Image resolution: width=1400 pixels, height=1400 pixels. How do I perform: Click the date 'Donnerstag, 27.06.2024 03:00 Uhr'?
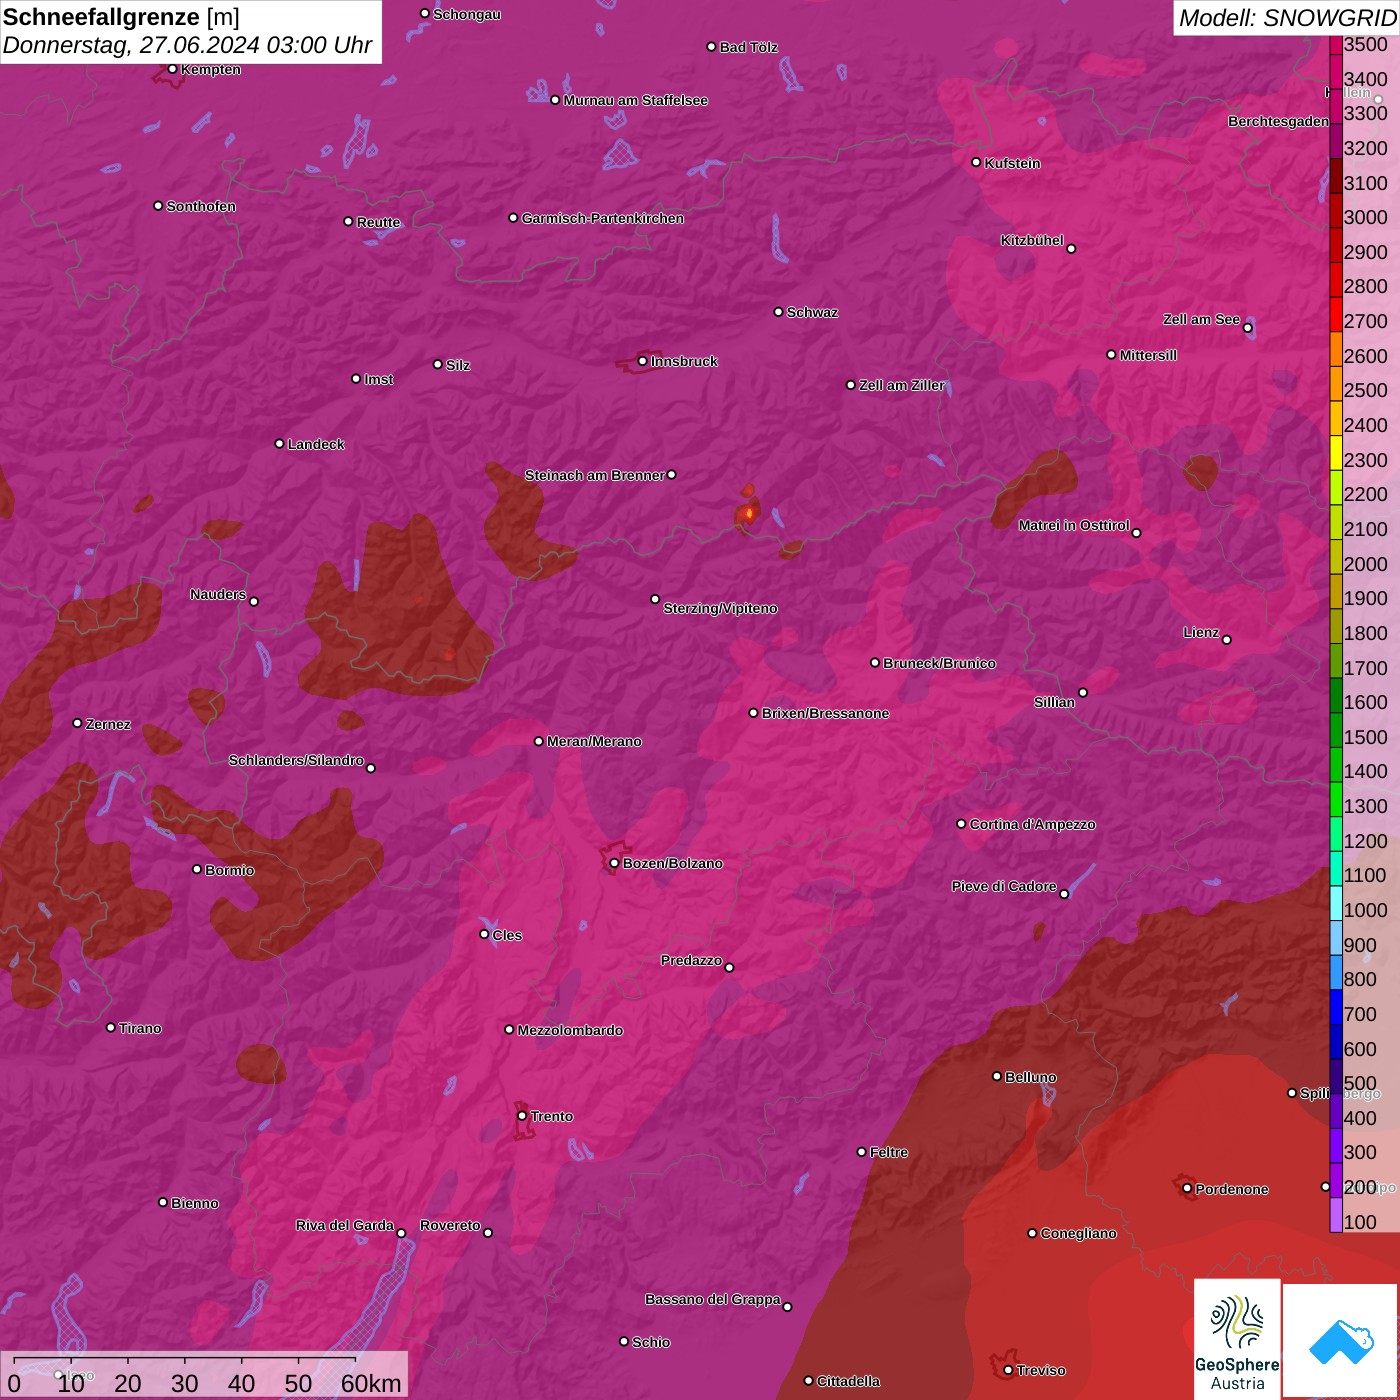(x=187, y=45)
